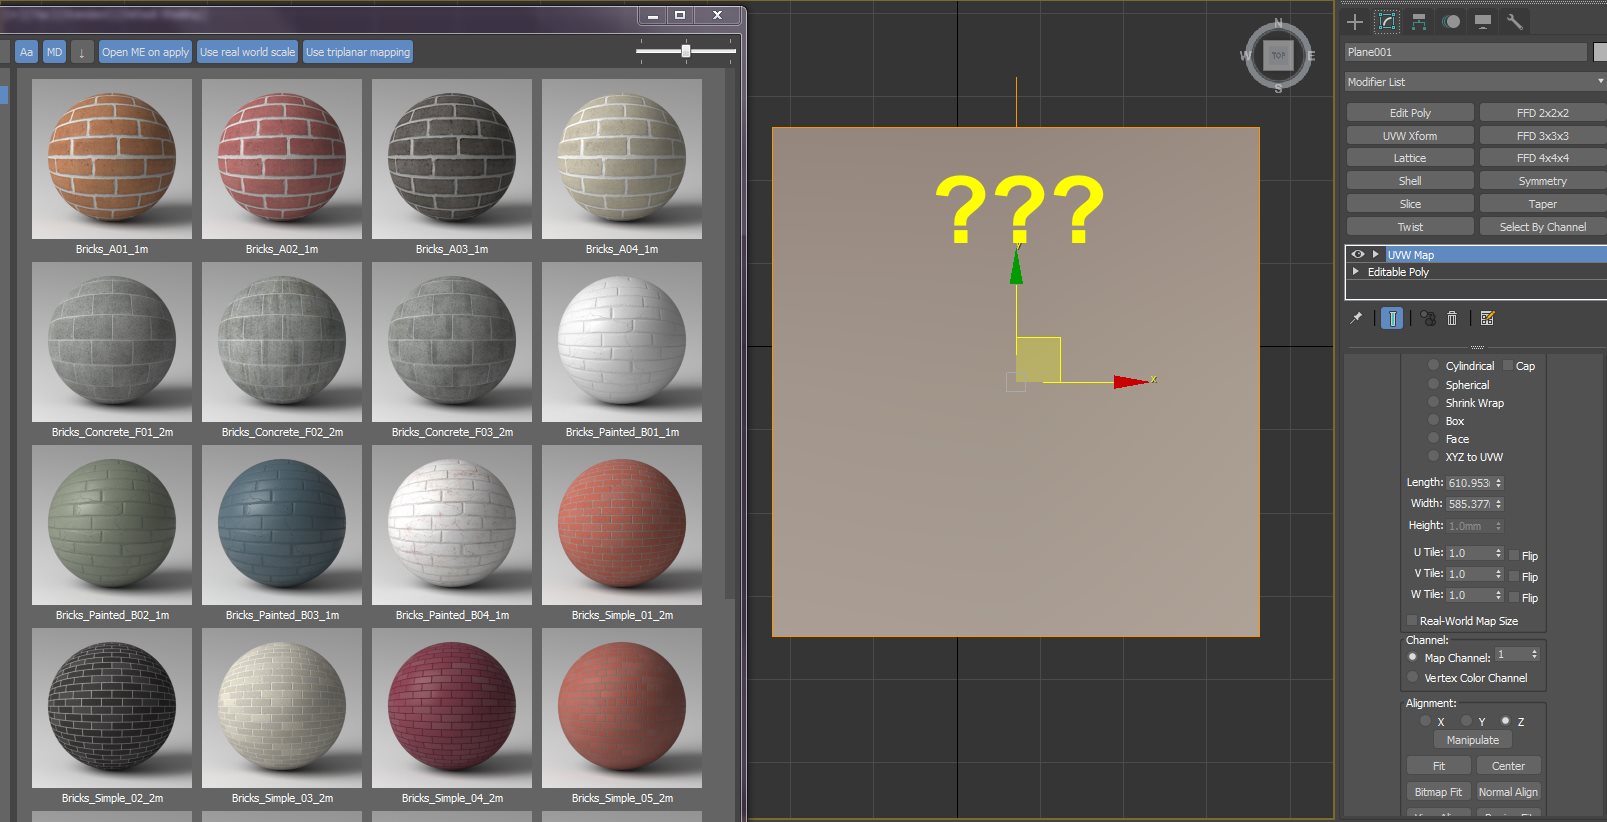Toggle UVW Map modifier visibility eye
1607x822 pixels.
tap(1358, 255)
